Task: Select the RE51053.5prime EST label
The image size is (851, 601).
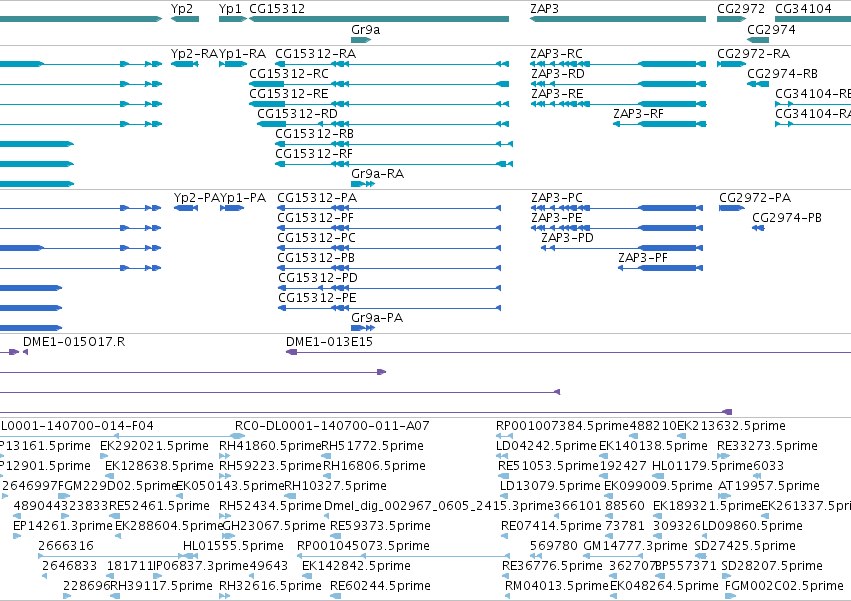Action: pos(548,466)
